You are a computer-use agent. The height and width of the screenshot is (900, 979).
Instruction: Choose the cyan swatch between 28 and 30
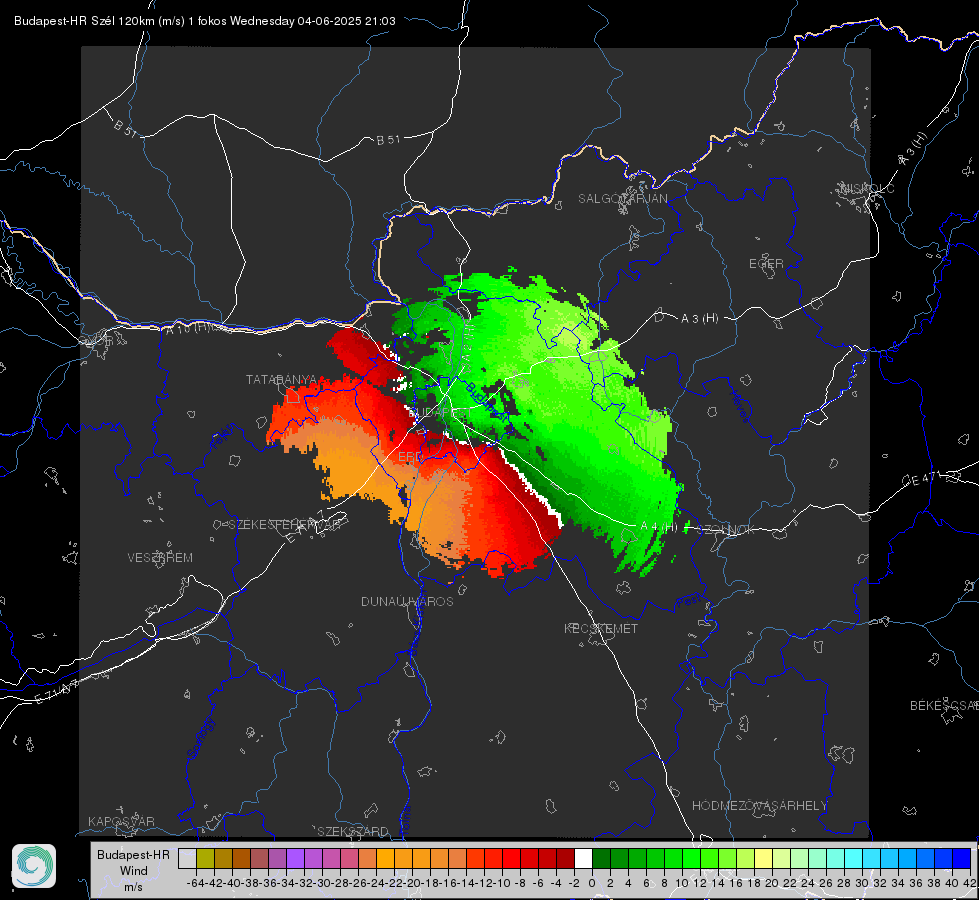point(854,858)
